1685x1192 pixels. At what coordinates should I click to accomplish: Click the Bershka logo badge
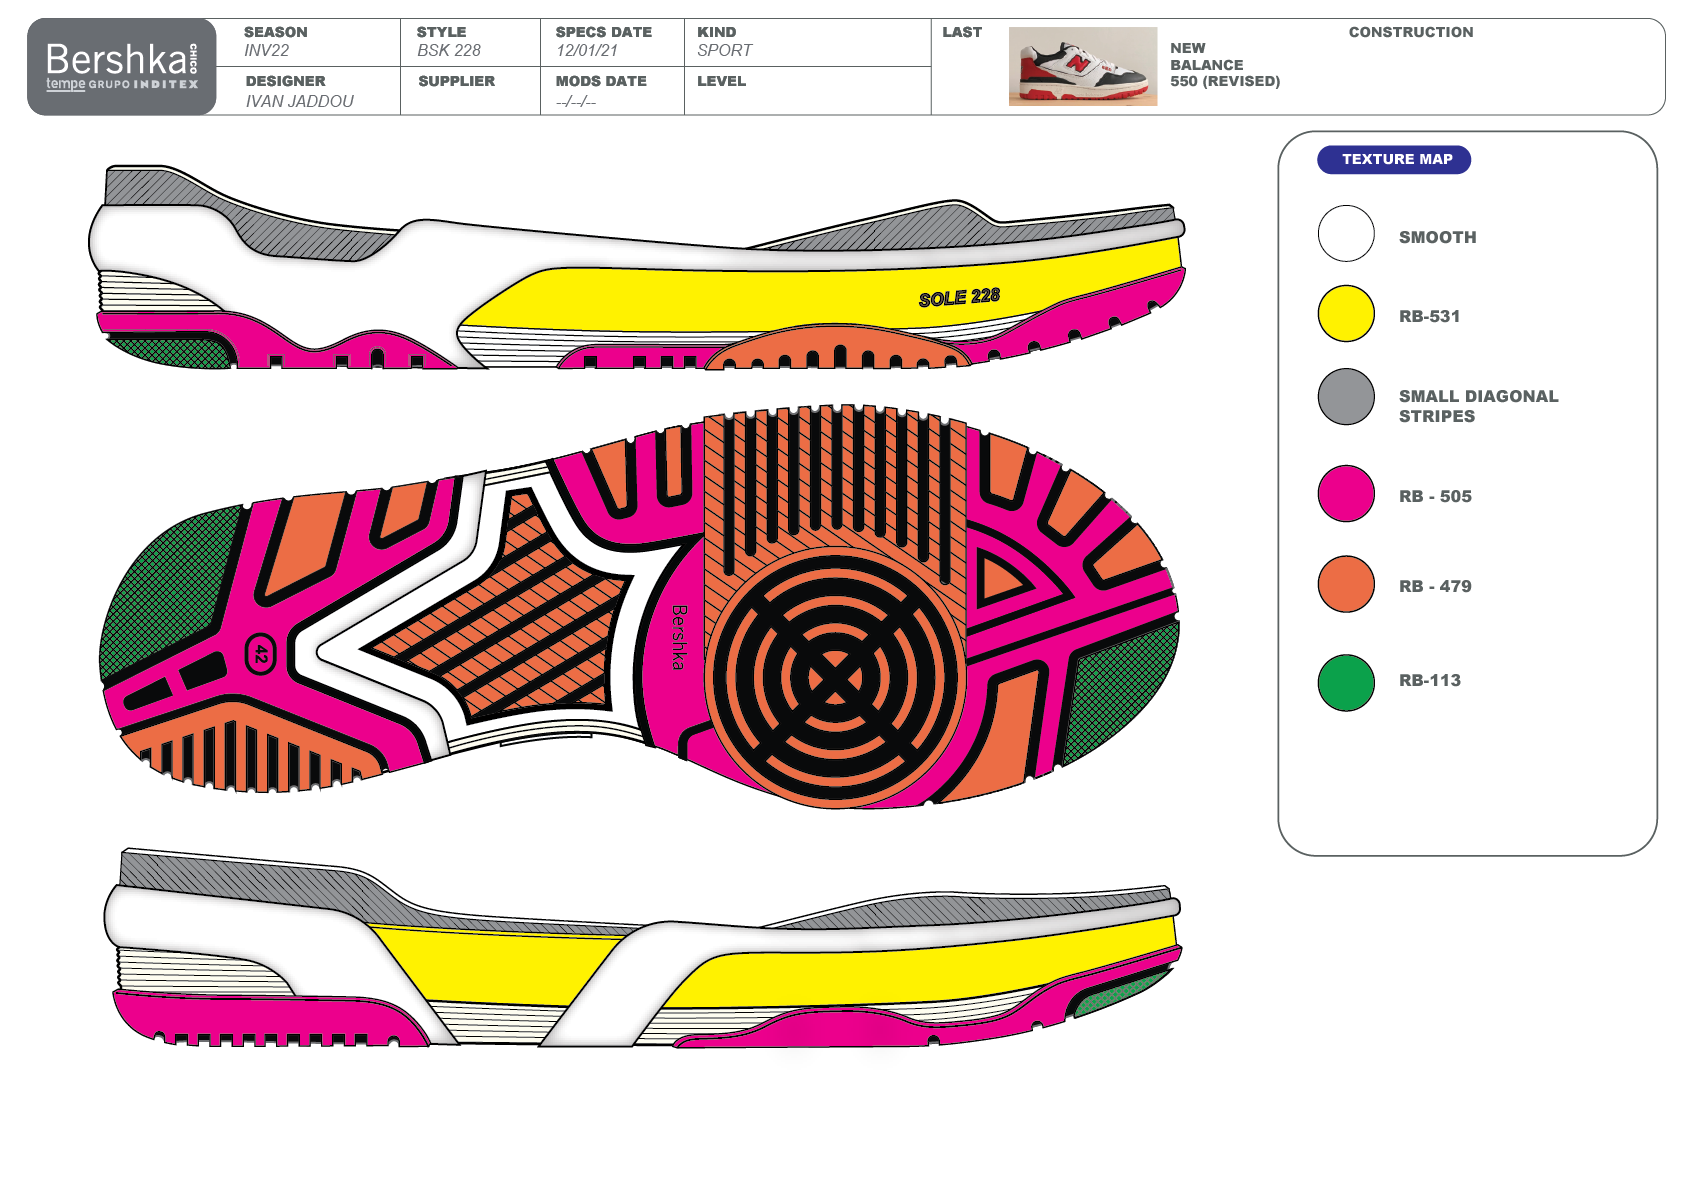pyautogui.click(x=121, y=67)
